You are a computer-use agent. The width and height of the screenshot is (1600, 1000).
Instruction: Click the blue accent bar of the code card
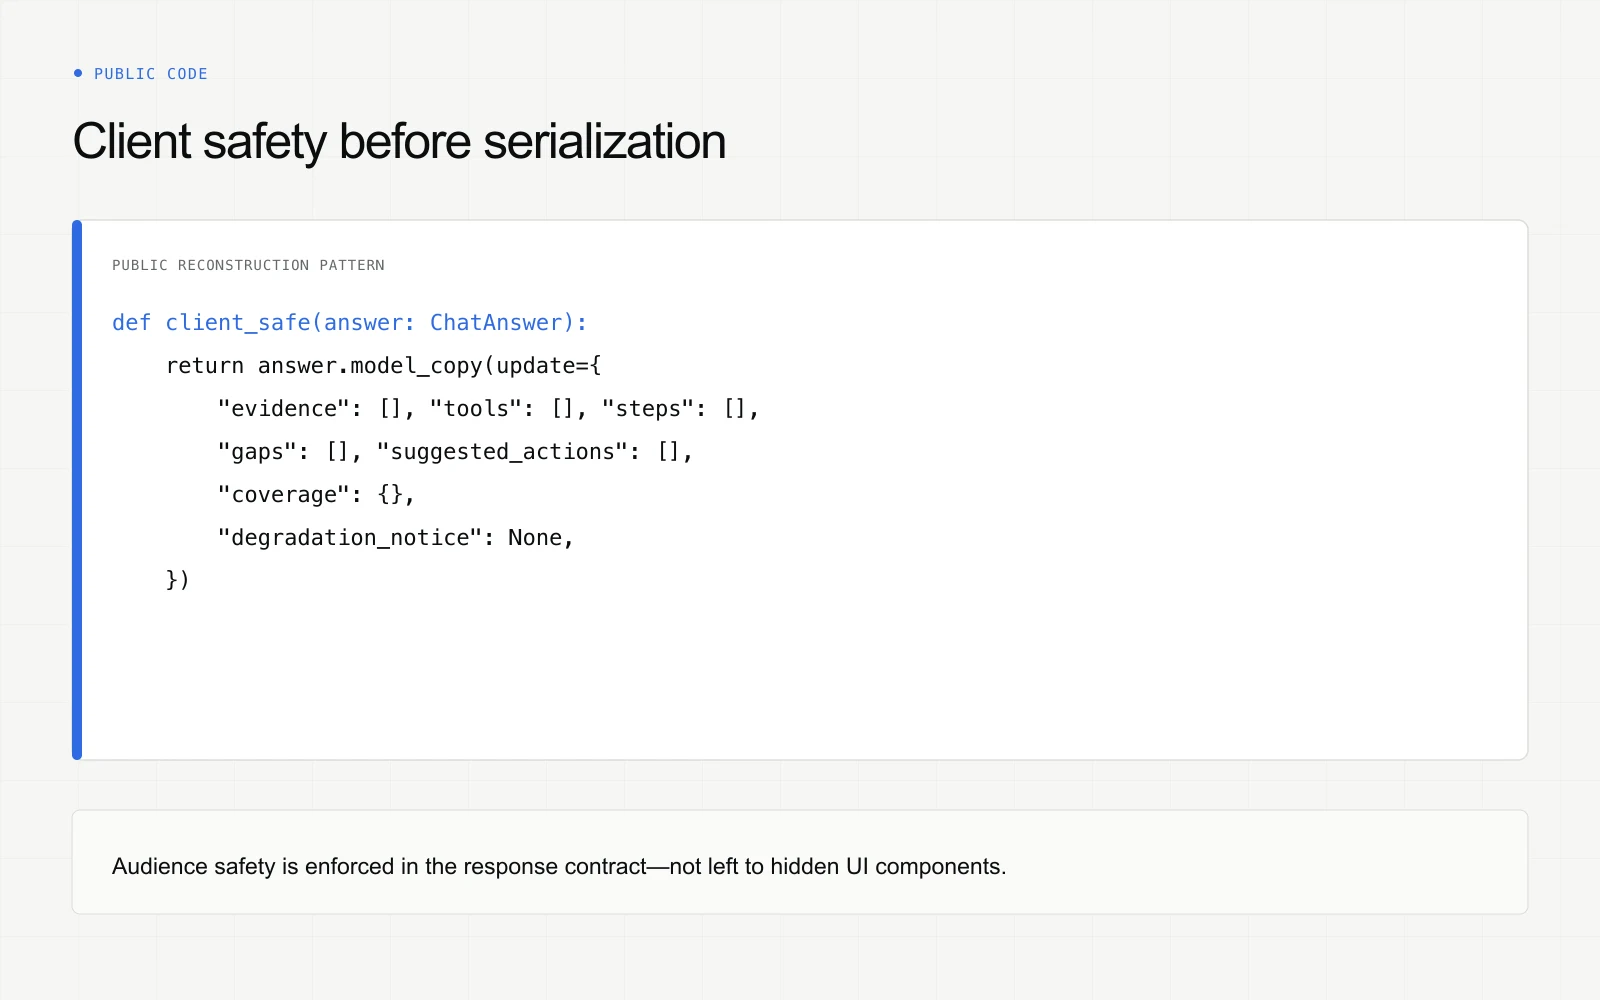click(x=77, y=490)
